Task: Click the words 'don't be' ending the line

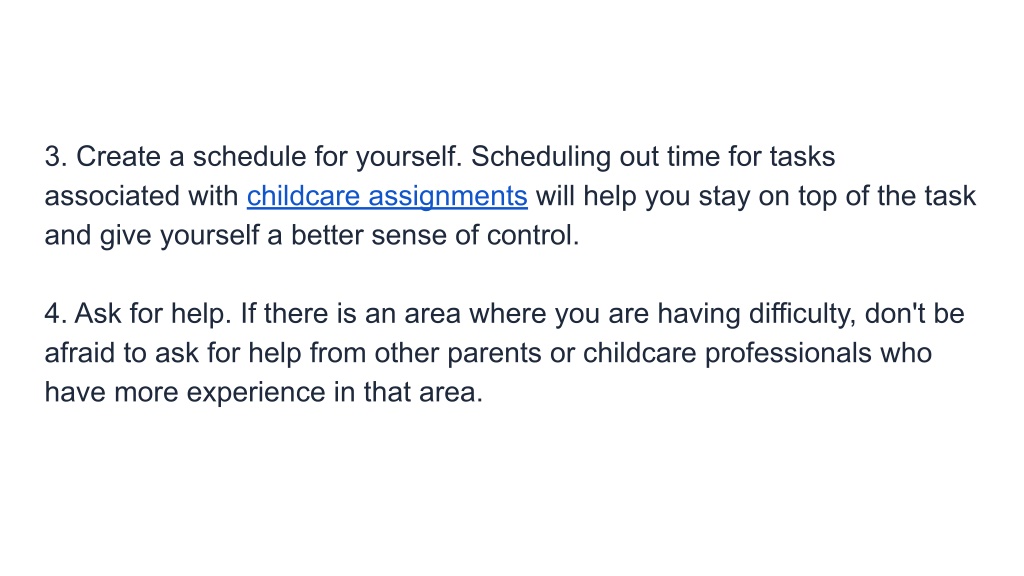Action: coord(914,313)
